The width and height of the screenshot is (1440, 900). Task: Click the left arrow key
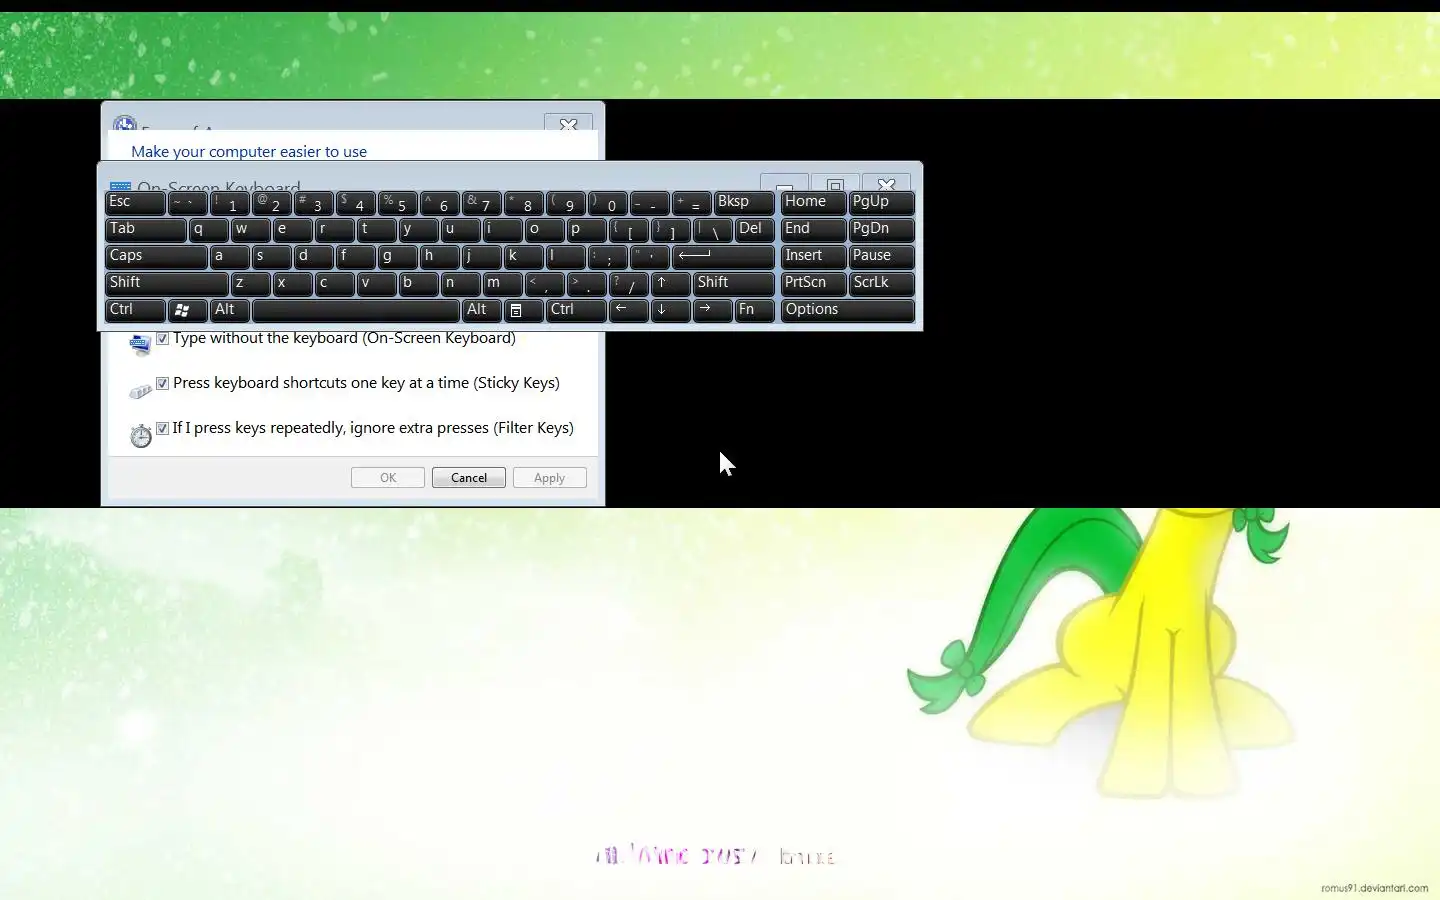629,311
